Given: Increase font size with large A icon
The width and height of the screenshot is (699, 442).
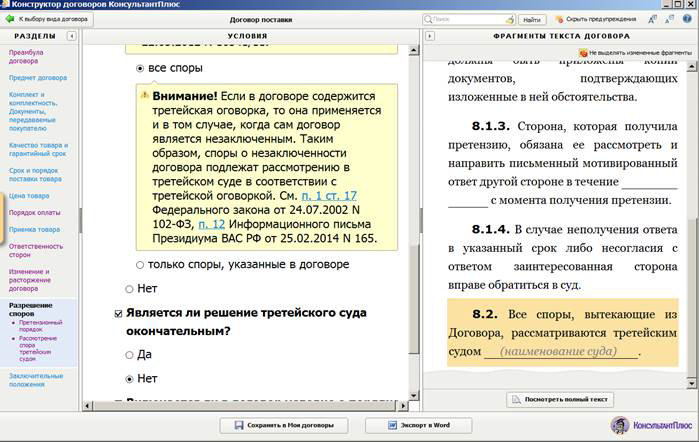Looking at the screenshot, I should coord(652,19).
